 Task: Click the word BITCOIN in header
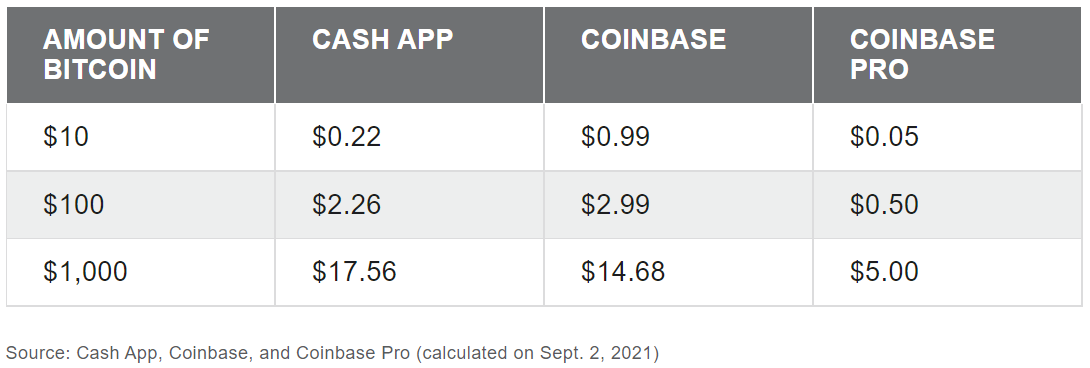click(x=100, y=70)
